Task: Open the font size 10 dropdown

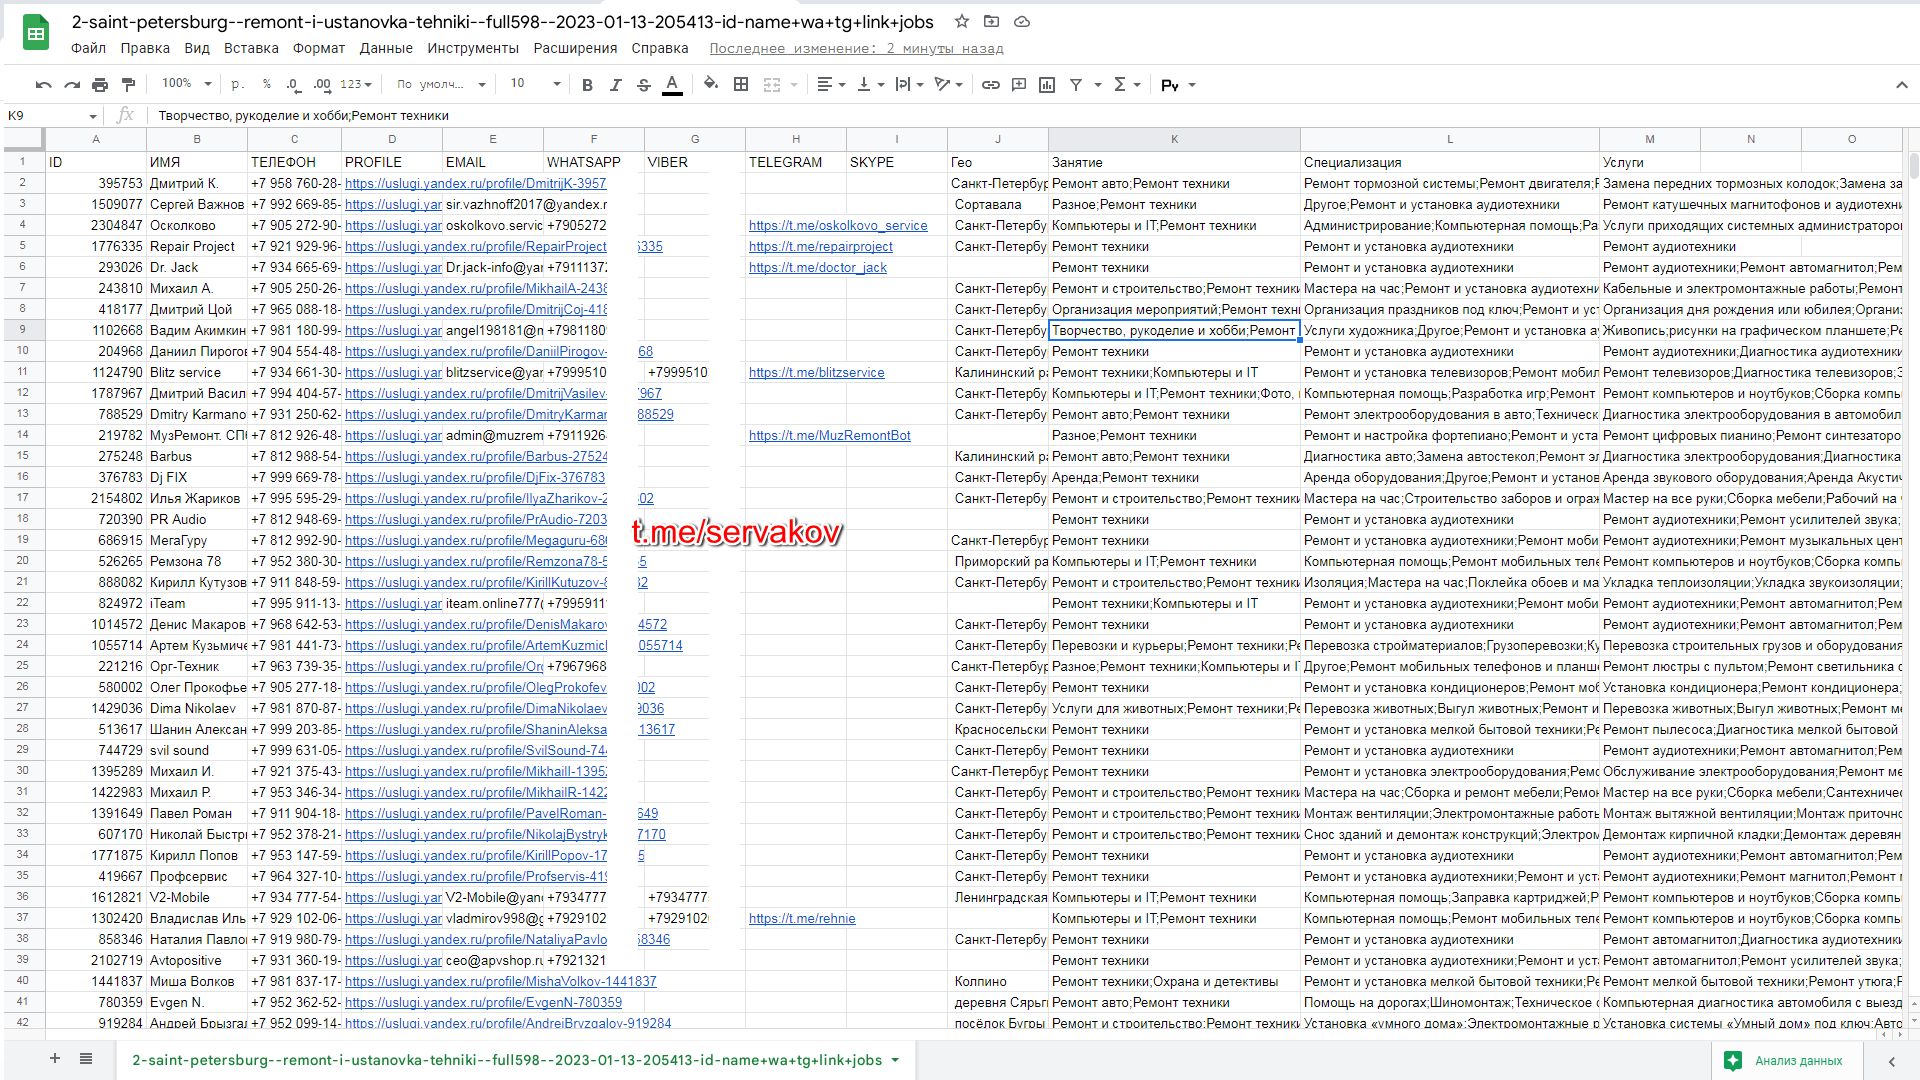Action: tap(535, 84)
